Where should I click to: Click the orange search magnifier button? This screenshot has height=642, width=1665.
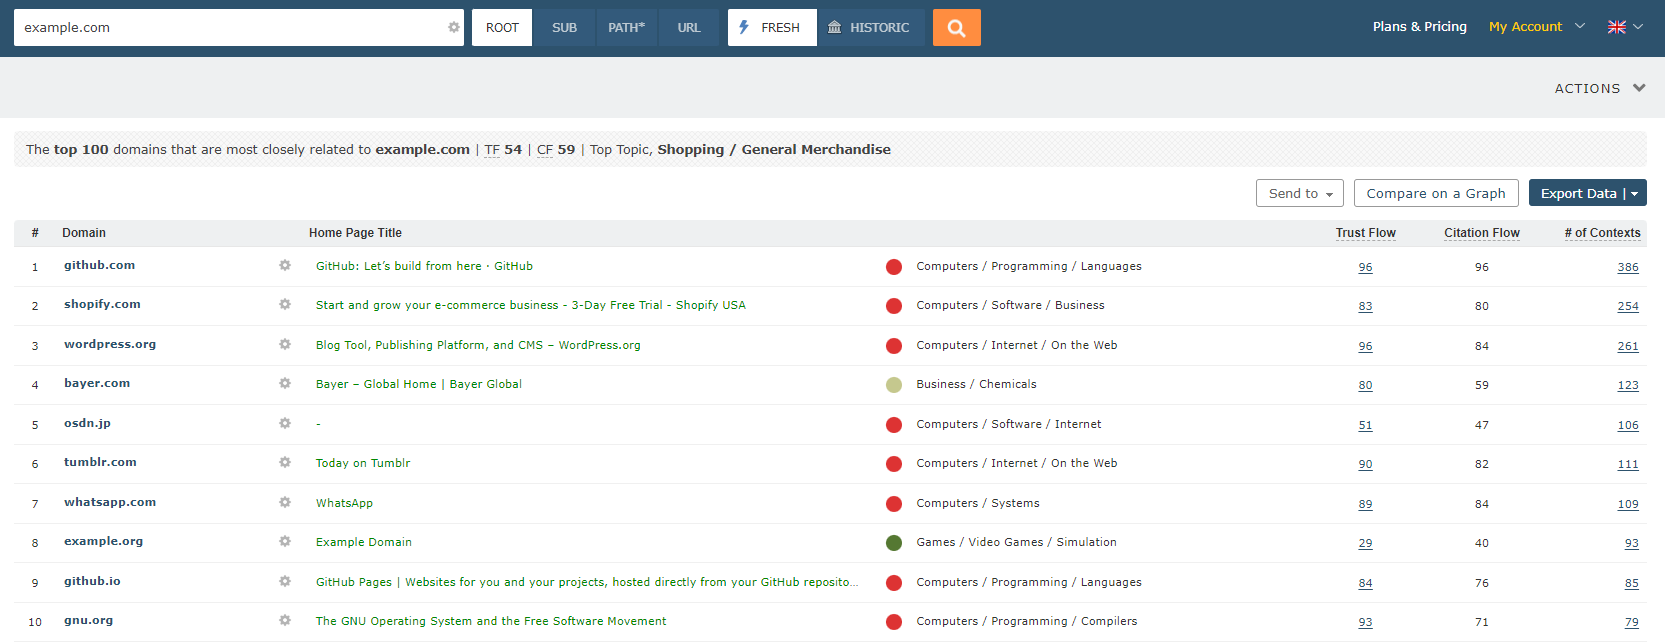click(x=956, y=28)
